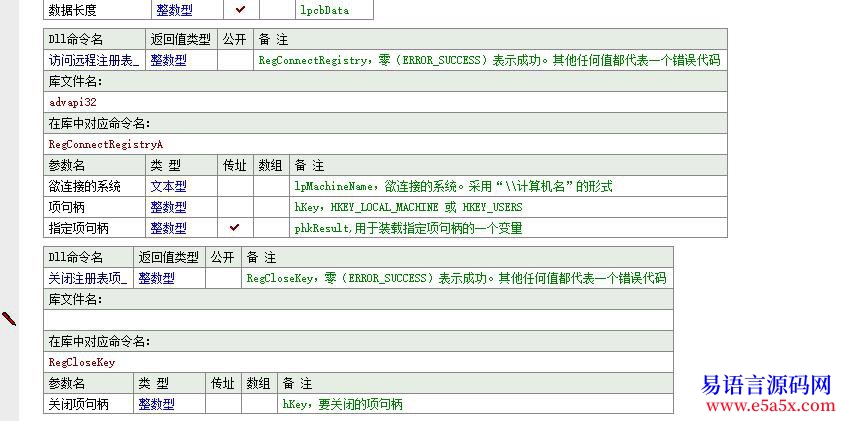Toggle 公开 cell for 关闭注册表项_ command

[223, 278]
